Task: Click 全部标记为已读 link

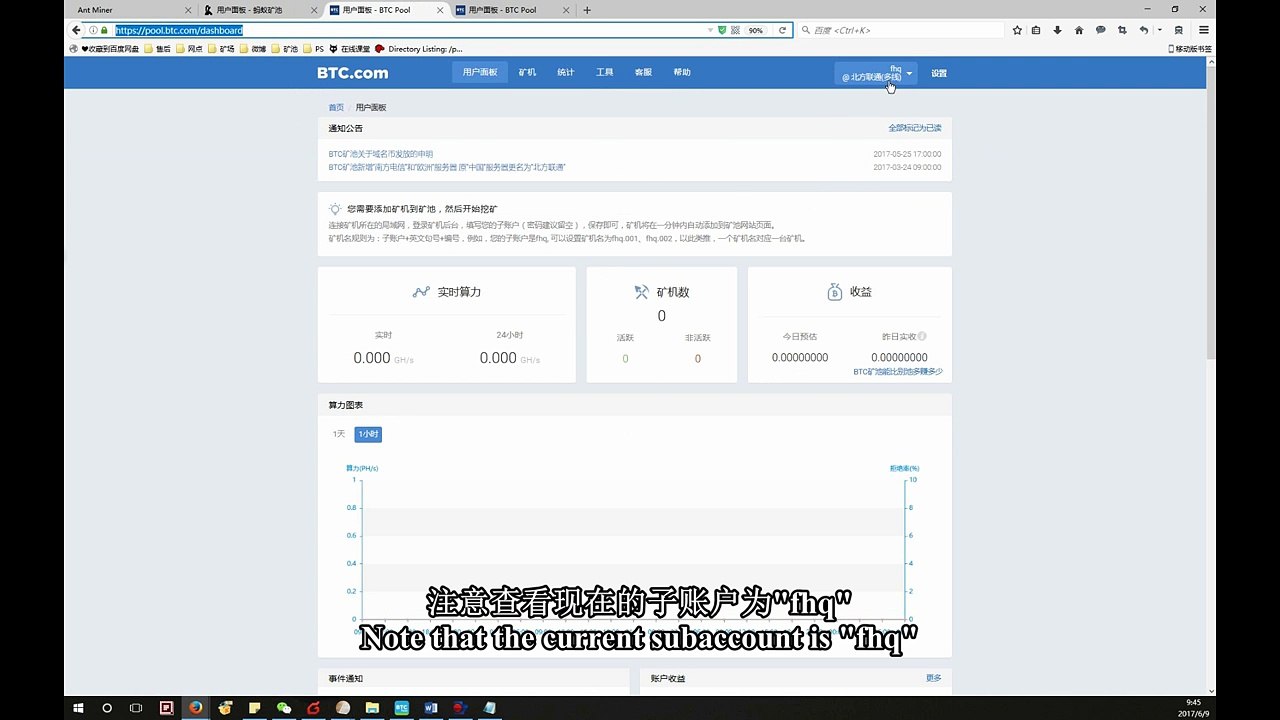Action: coord(915,128)
